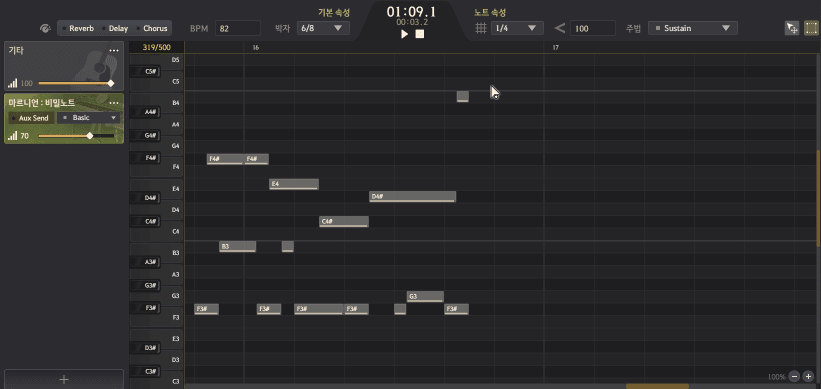Click the E4 white piano key
The width and height of the screenshot is (821, 389).
pyautogui.click(x=171, y=188)
